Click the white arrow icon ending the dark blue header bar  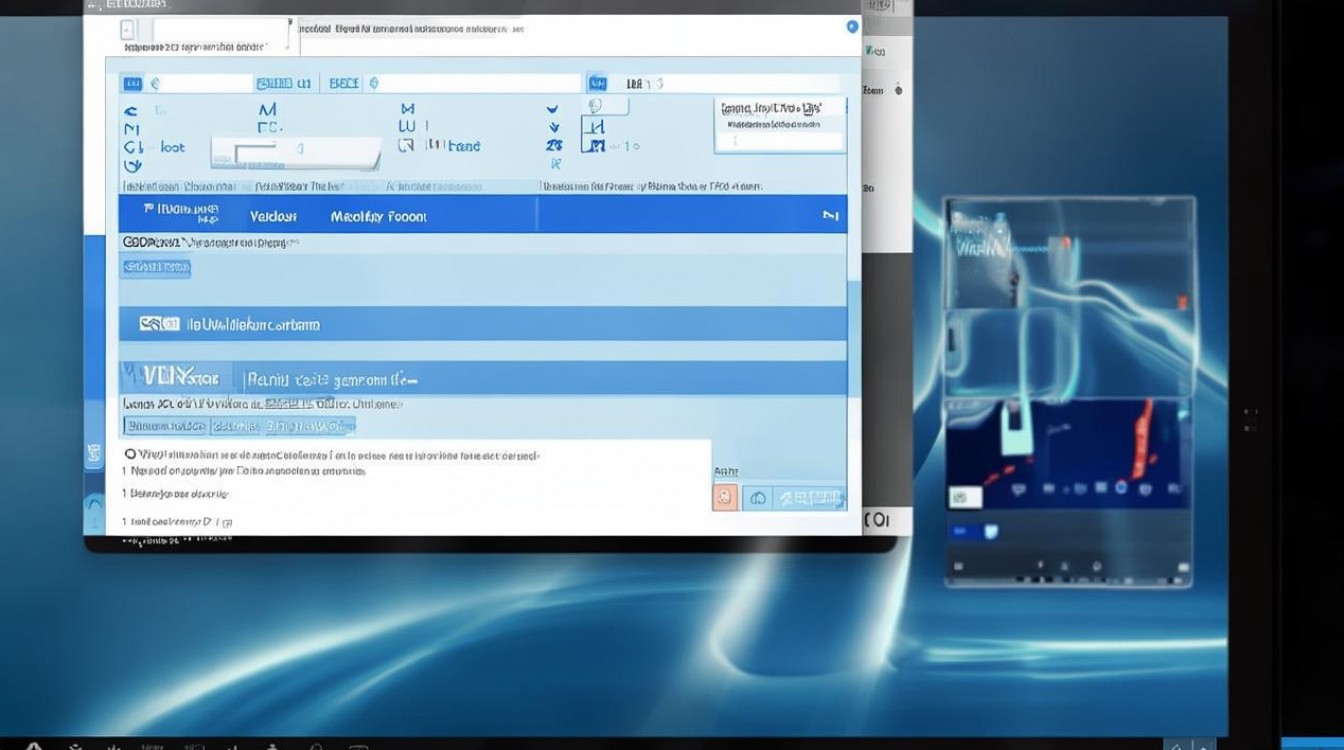pos(829,215)
